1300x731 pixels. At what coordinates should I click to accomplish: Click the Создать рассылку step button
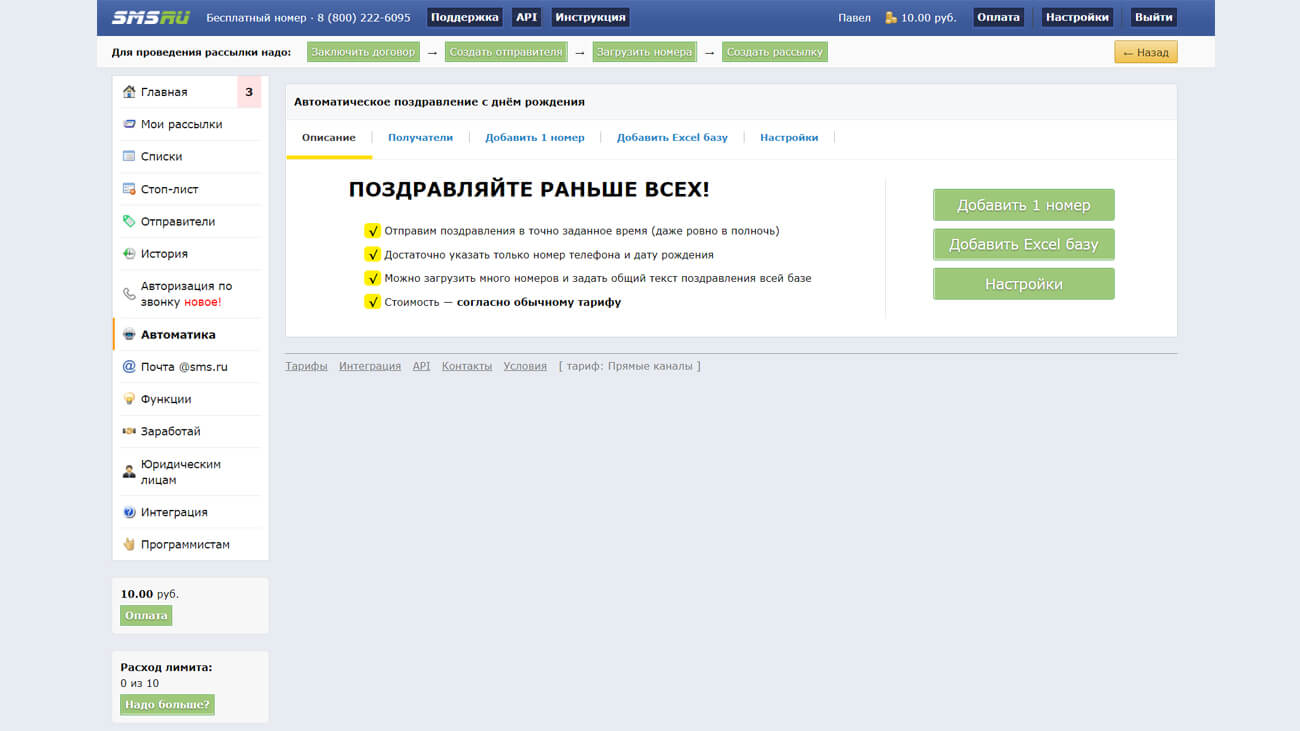click(x=775, y=52)
